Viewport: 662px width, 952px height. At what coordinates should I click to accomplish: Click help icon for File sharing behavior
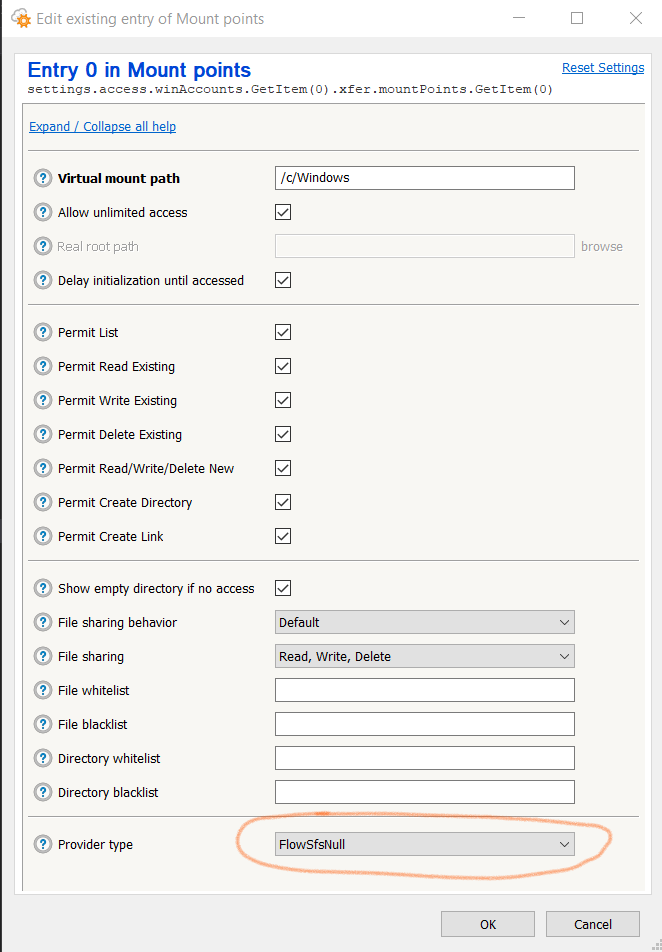[43, 622]
